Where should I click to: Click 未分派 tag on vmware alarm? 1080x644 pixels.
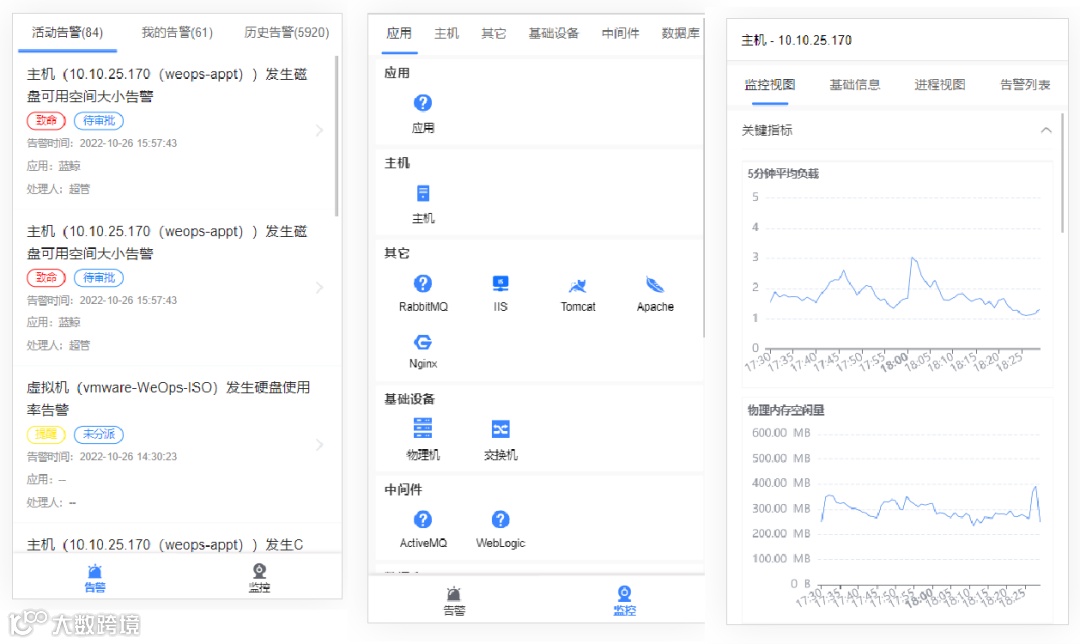point(99,434)
